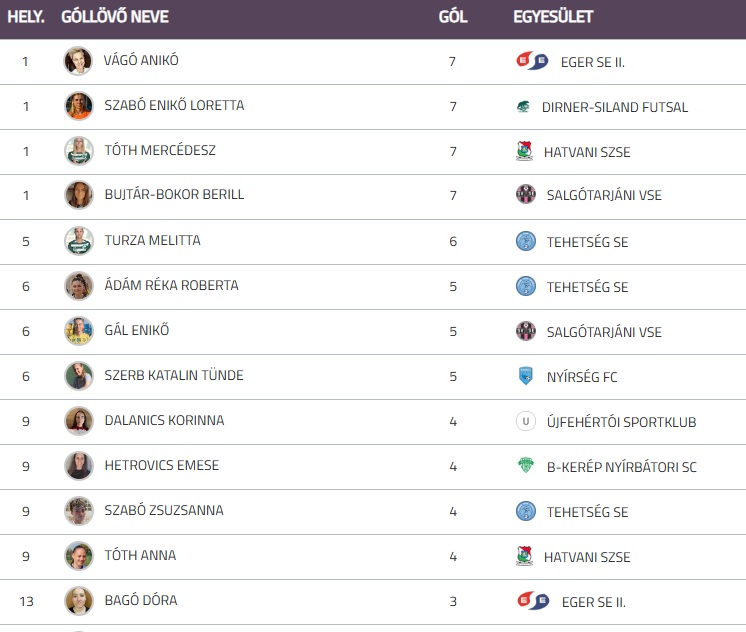
Task: Click Tehetség SE logo beside Turza Melitta
Action: (x=526, y=241)
